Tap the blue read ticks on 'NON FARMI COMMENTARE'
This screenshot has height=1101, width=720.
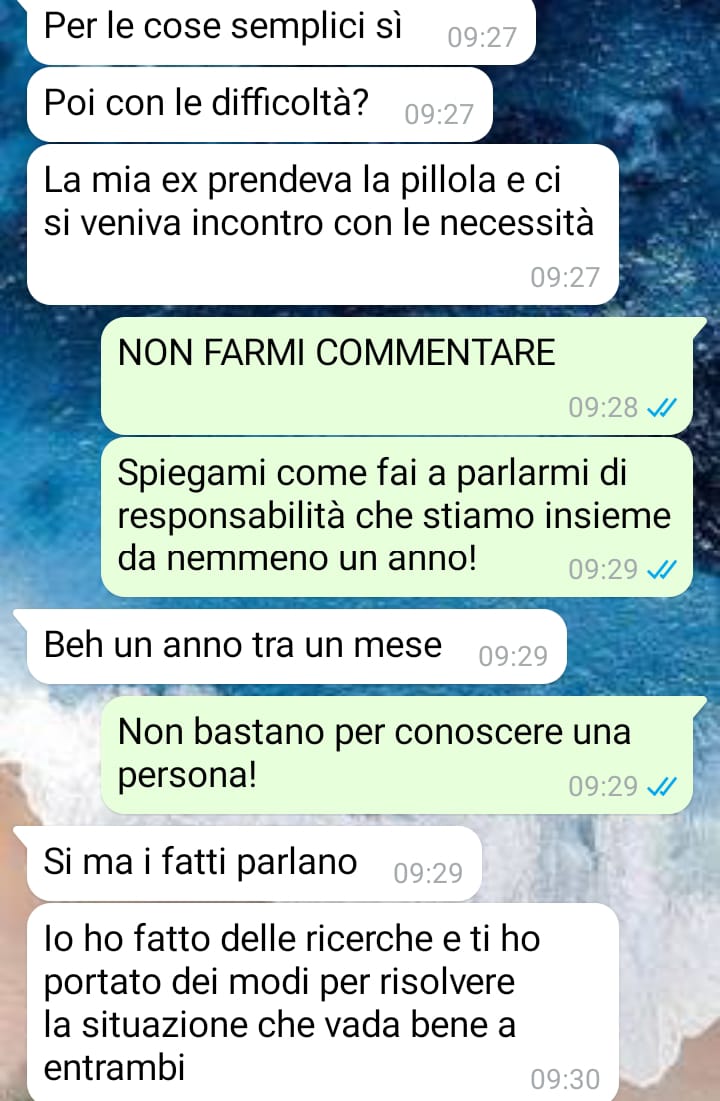point(662,407)
